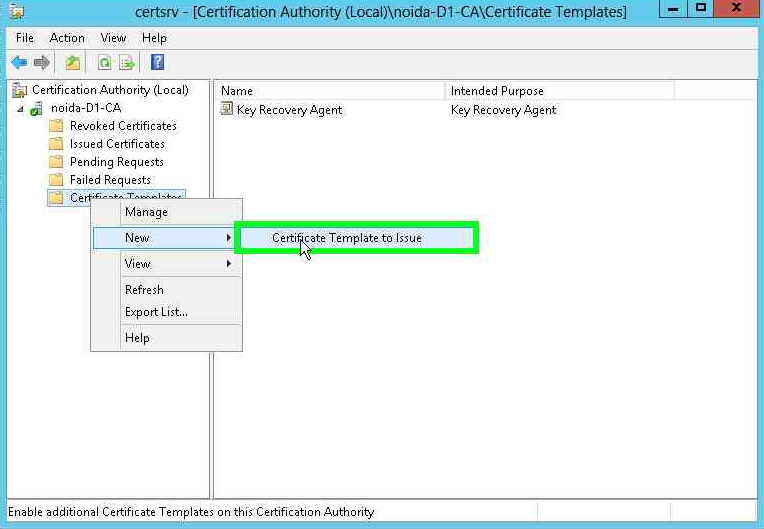The image size is (764, 529).
Task: Open the File menu
Action: [24, 38]
